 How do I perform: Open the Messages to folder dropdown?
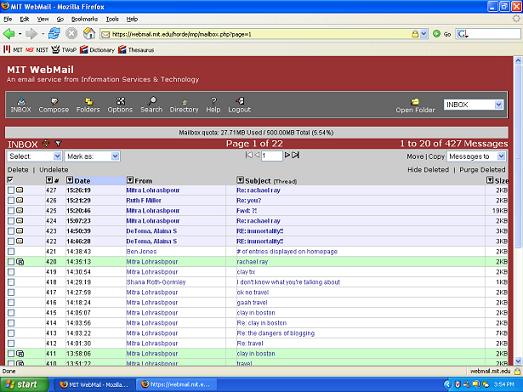click(x=476, y=156)
